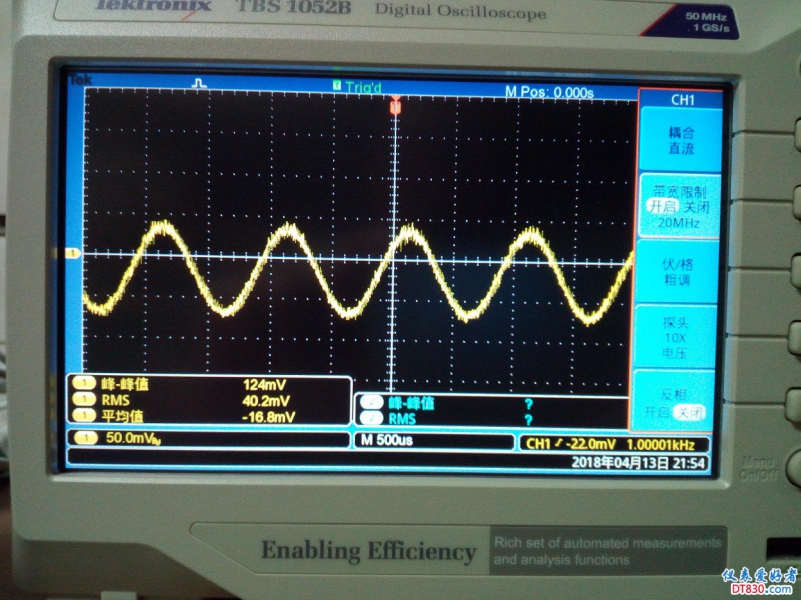Toggle bandwidth limit 开启 option
Screen dimensions: 801x600
coord(662,206)
